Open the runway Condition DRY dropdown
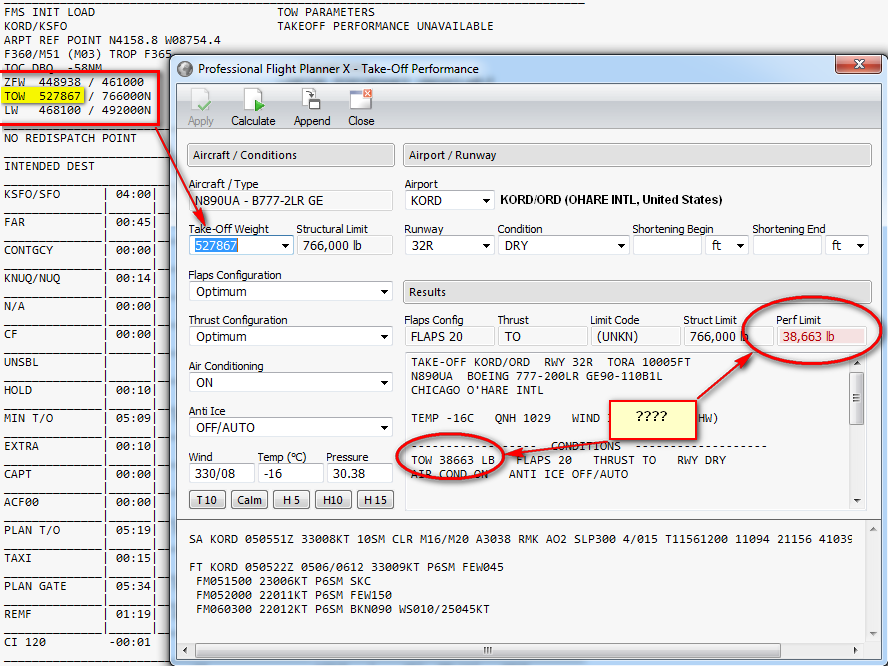Image resolution: width=888 pixels, height=666 pixels. tap(621, 246)
